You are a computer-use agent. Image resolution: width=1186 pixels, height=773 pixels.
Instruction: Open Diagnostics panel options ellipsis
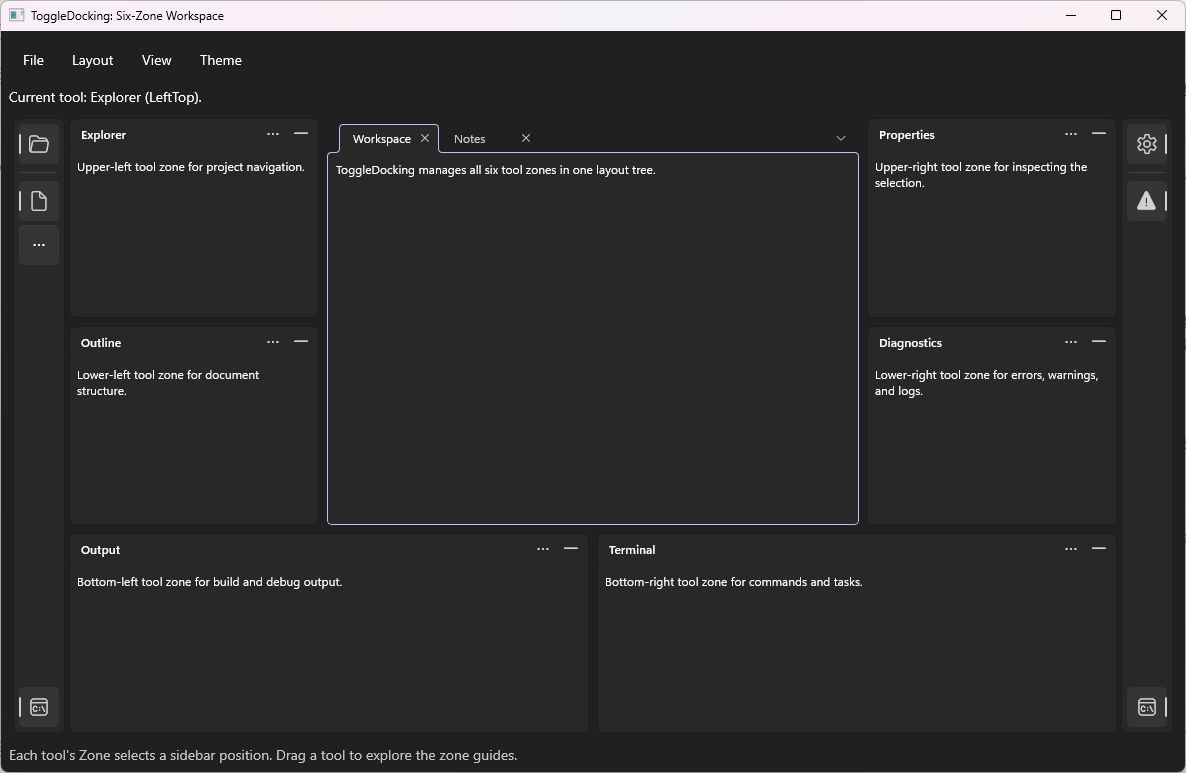[1071, 343]
